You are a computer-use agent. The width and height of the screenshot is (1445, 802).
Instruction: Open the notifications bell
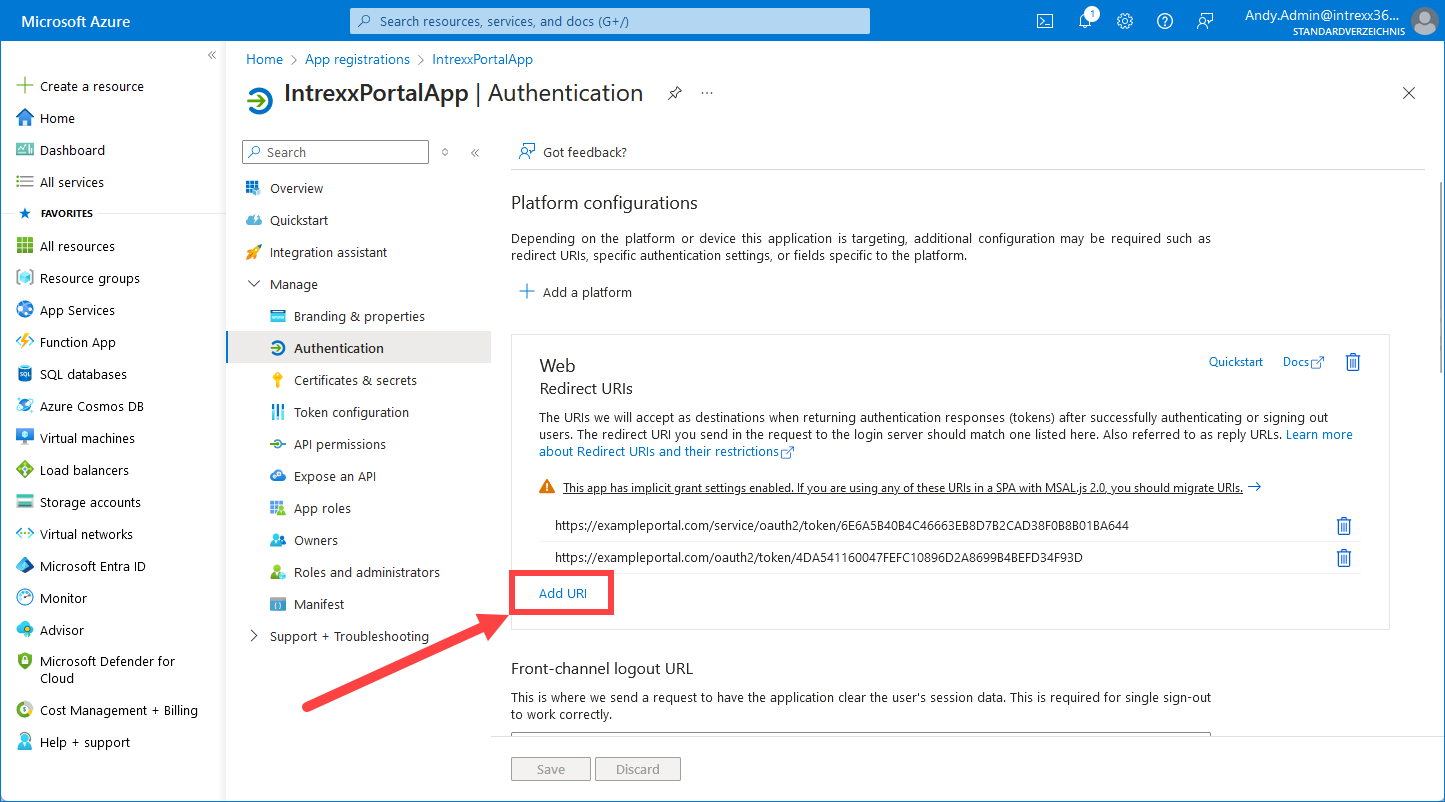(1085, 21)
